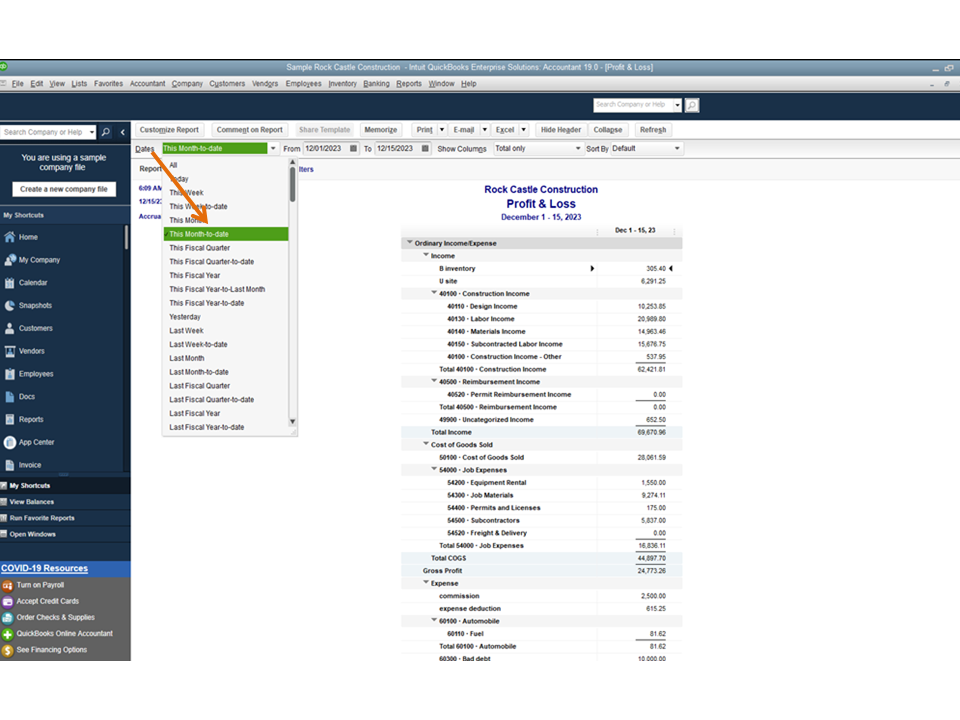Open Vendors center icon
This screenshot has height=720, width=960.
pyautogui.click(x=10, y=351)
